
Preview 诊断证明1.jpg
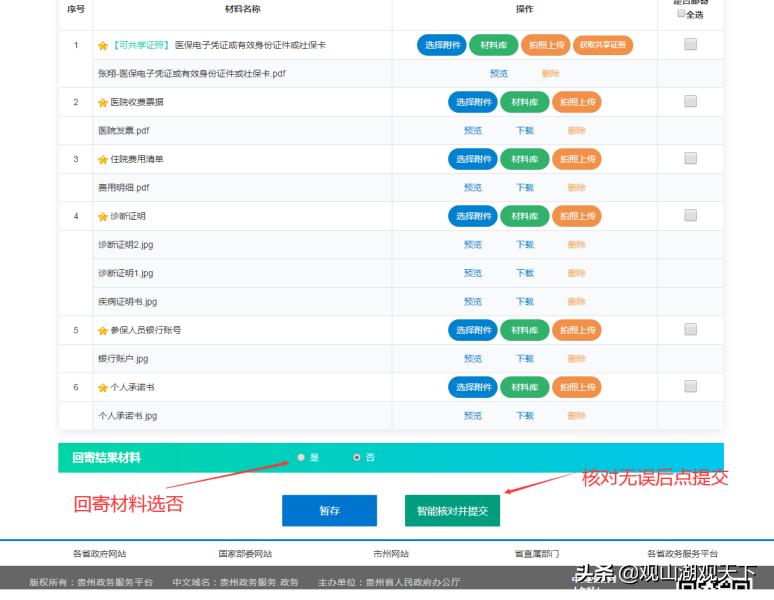pos(473,273)
